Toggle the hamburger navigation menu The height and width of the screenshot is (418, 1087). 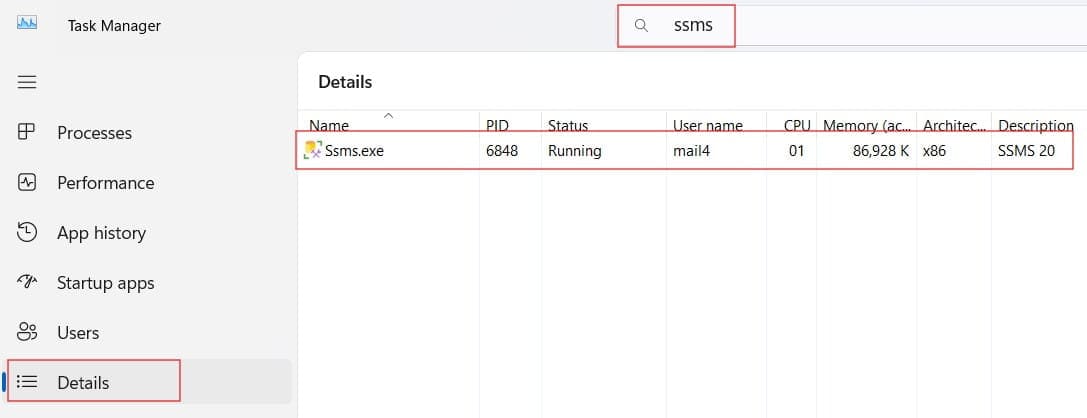pyautogui.click(x=27, y=82)
